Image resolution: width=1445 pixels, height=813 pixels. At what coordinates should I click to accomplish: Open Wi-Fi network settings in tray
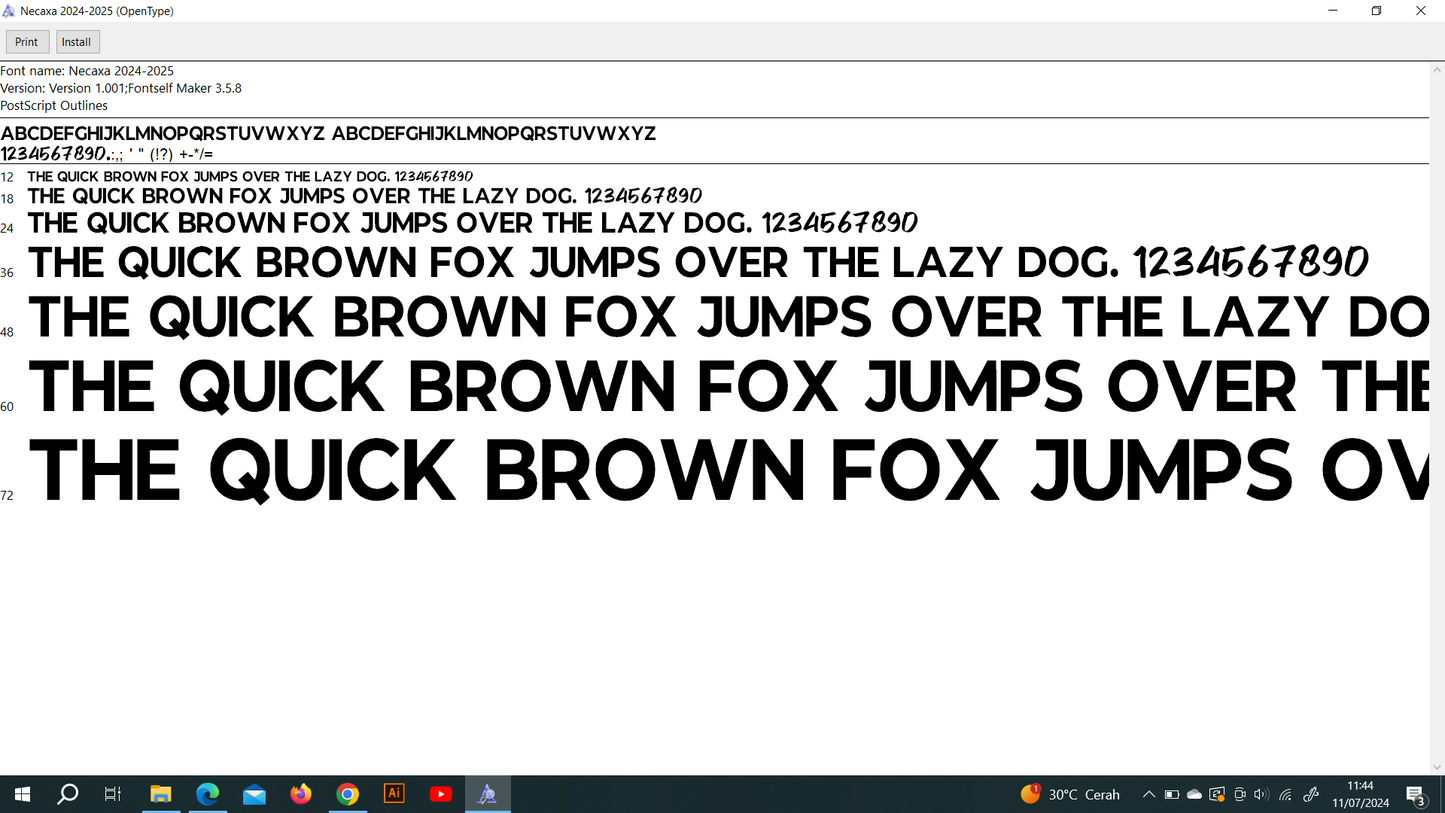click(1285, 795)
